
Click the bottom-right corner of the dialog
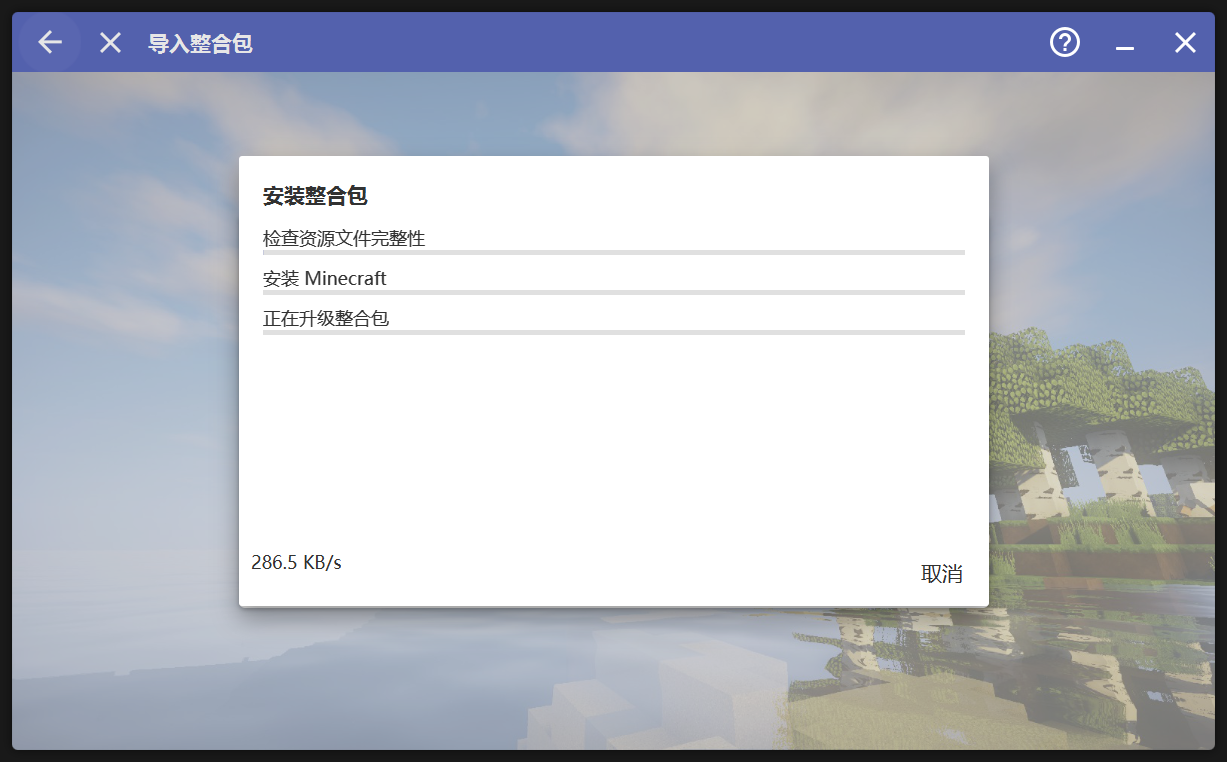(x=980, y=600)
